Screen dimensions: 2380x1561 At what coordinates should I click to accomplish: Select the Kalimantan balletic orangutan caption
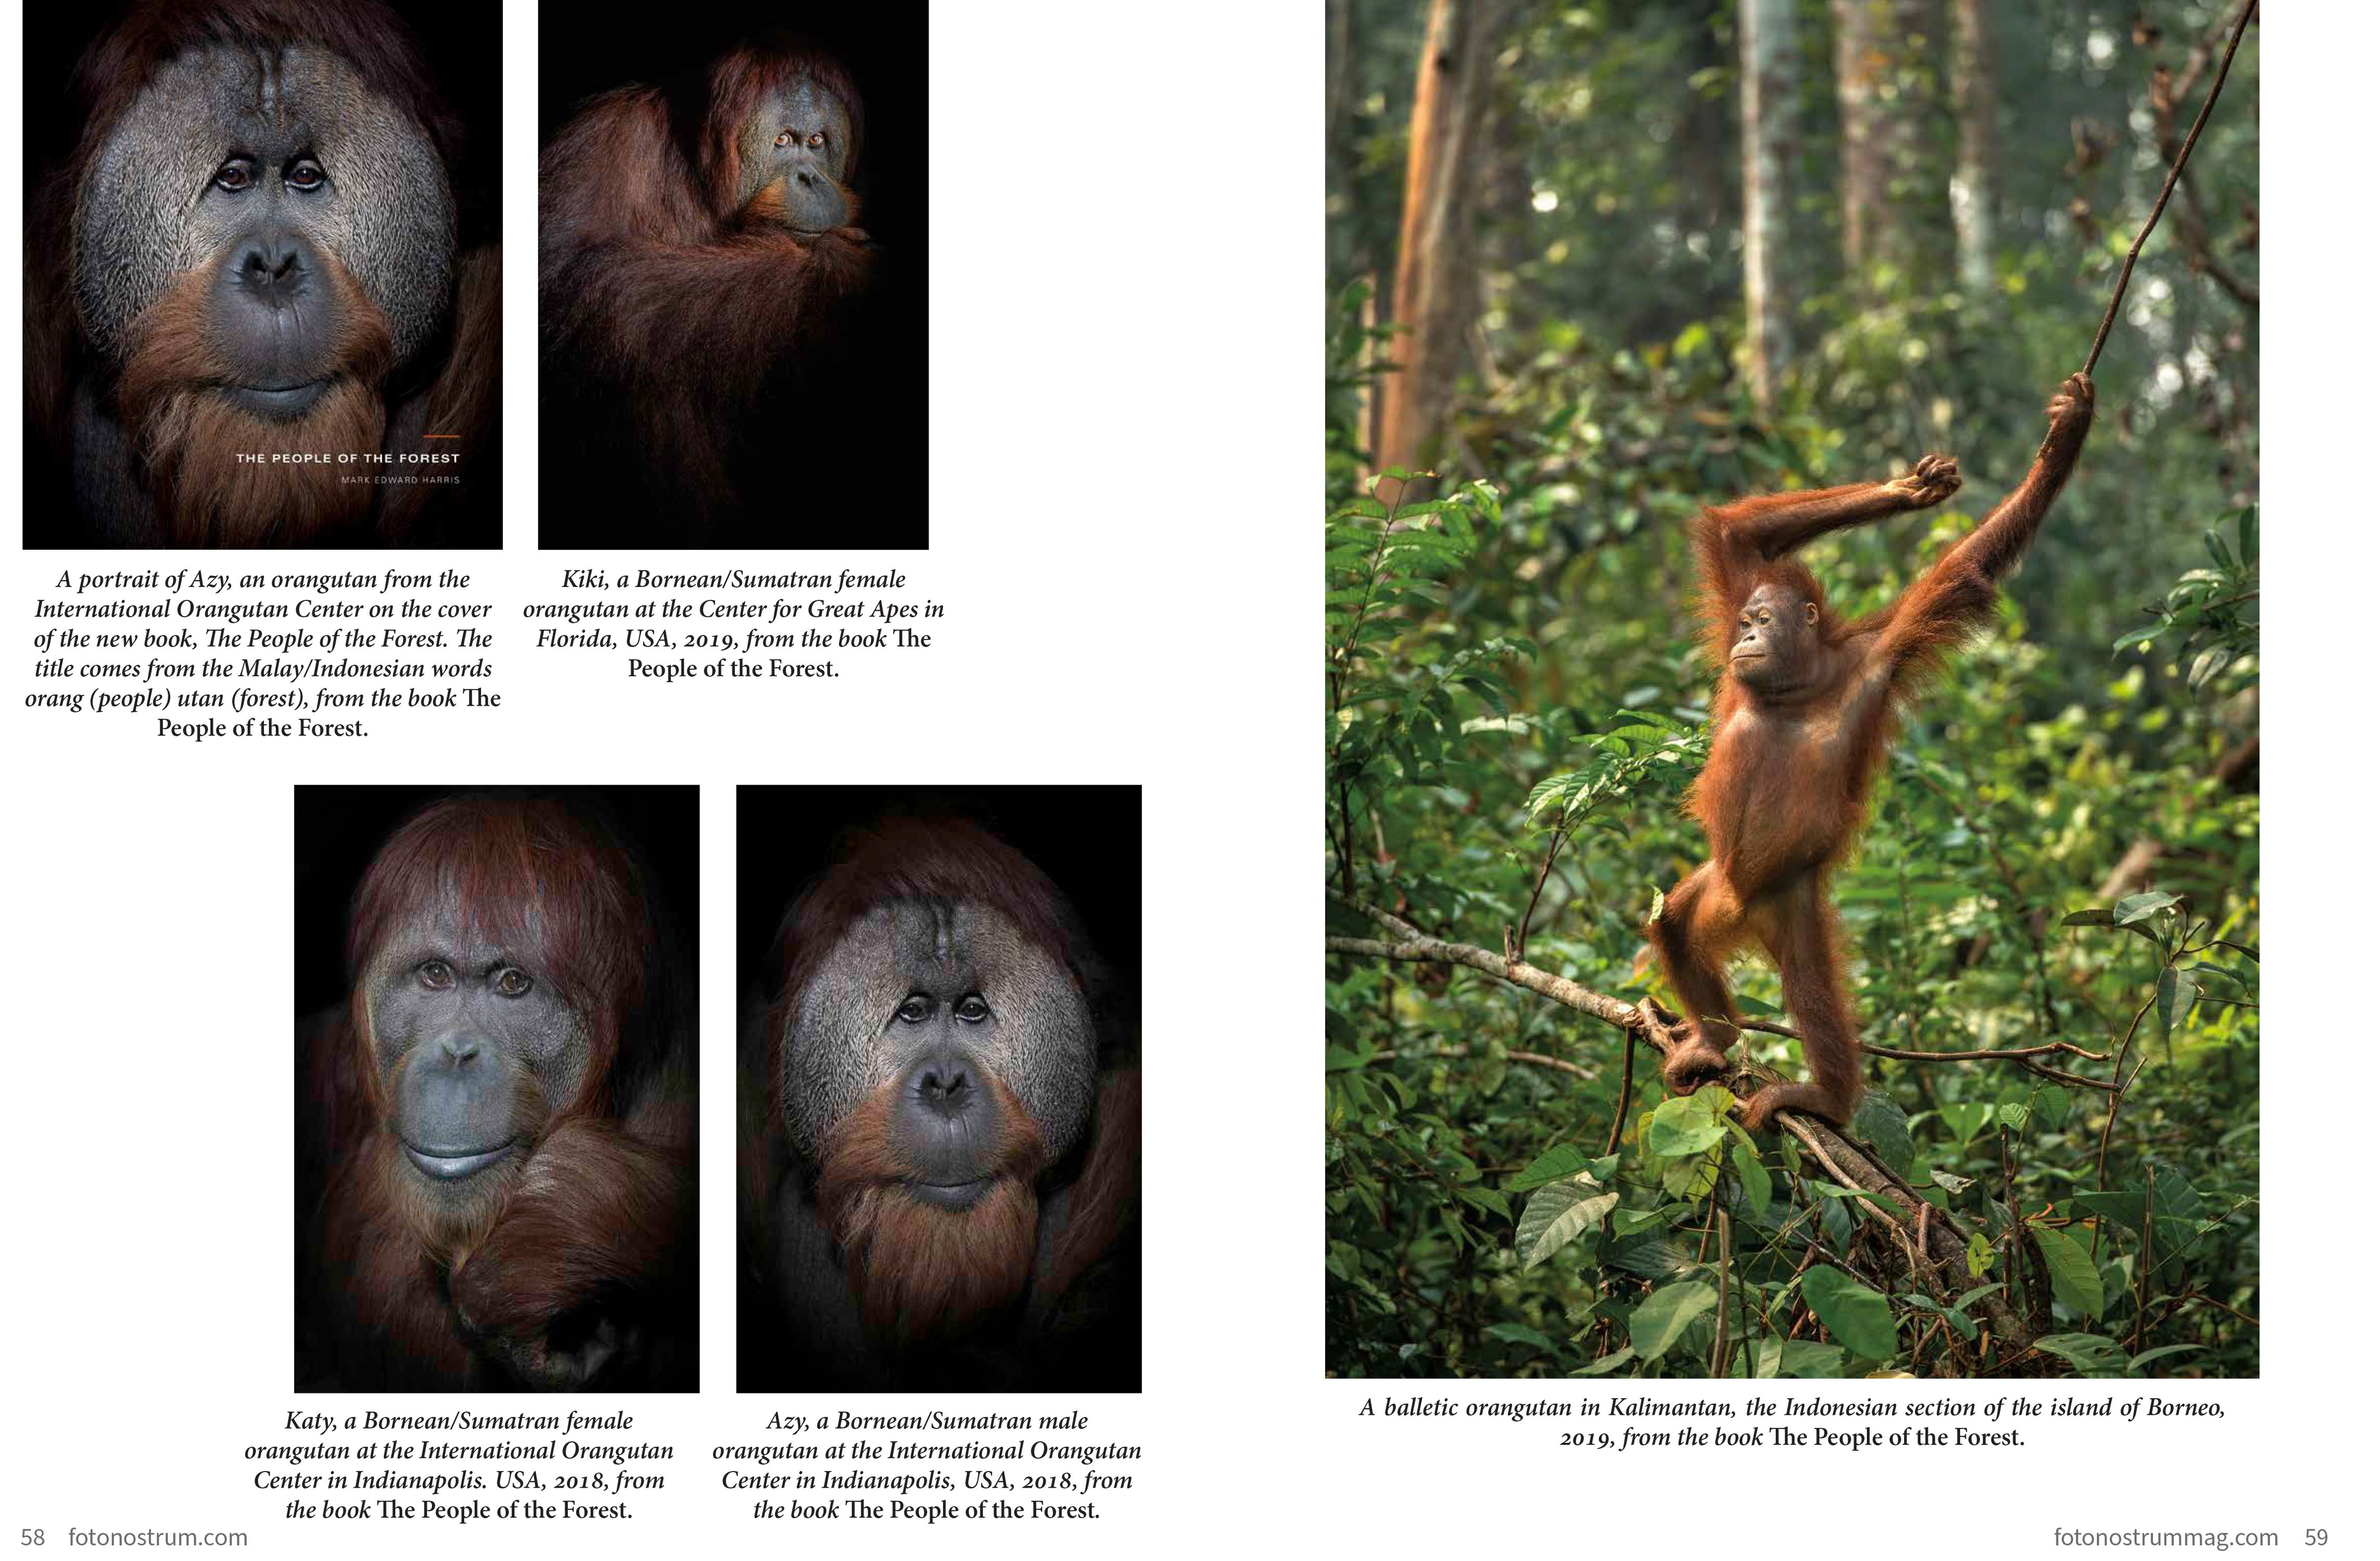pyautogui.click(x=1791, y=1422)
